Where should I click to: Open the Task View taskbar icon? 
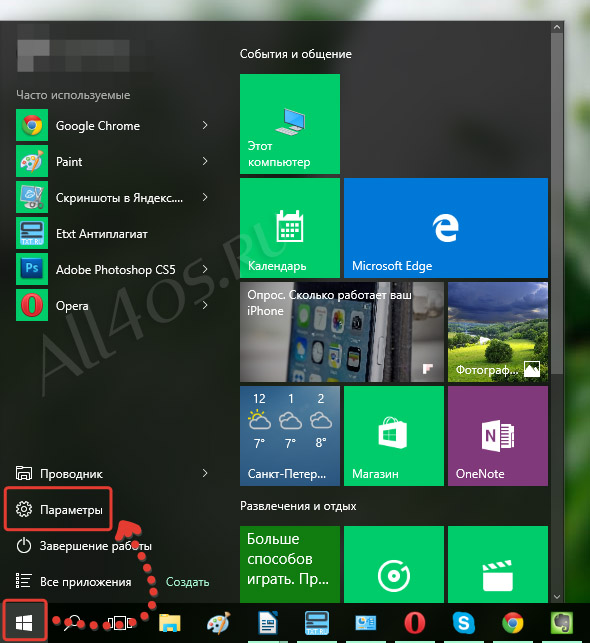click(120, 623)
